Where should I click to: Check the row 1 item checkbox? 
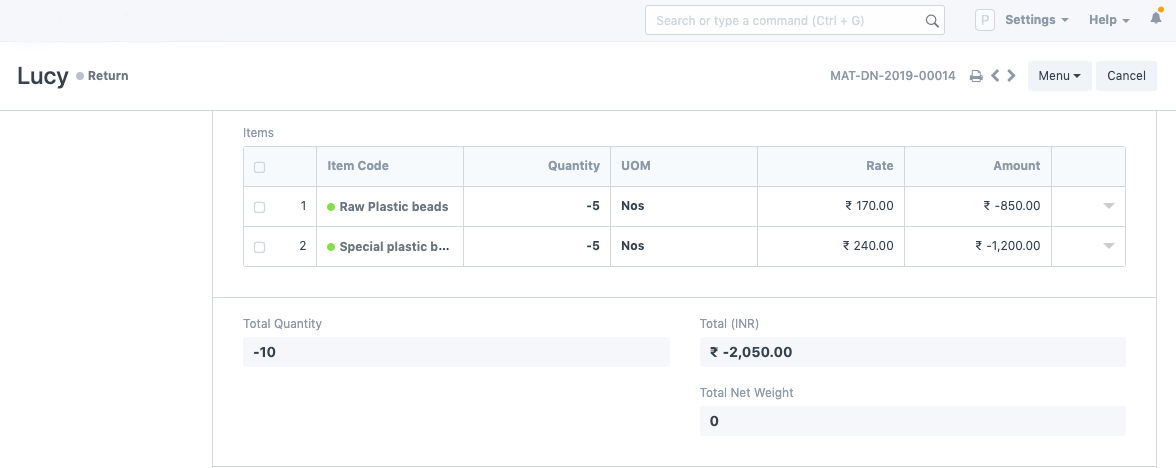260,207
